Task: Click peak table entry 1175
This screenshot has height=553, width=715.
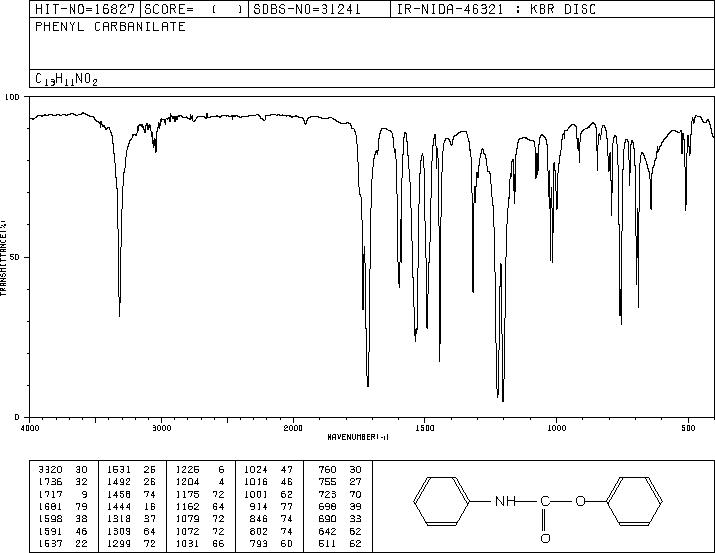Action: tap(188, 494)
